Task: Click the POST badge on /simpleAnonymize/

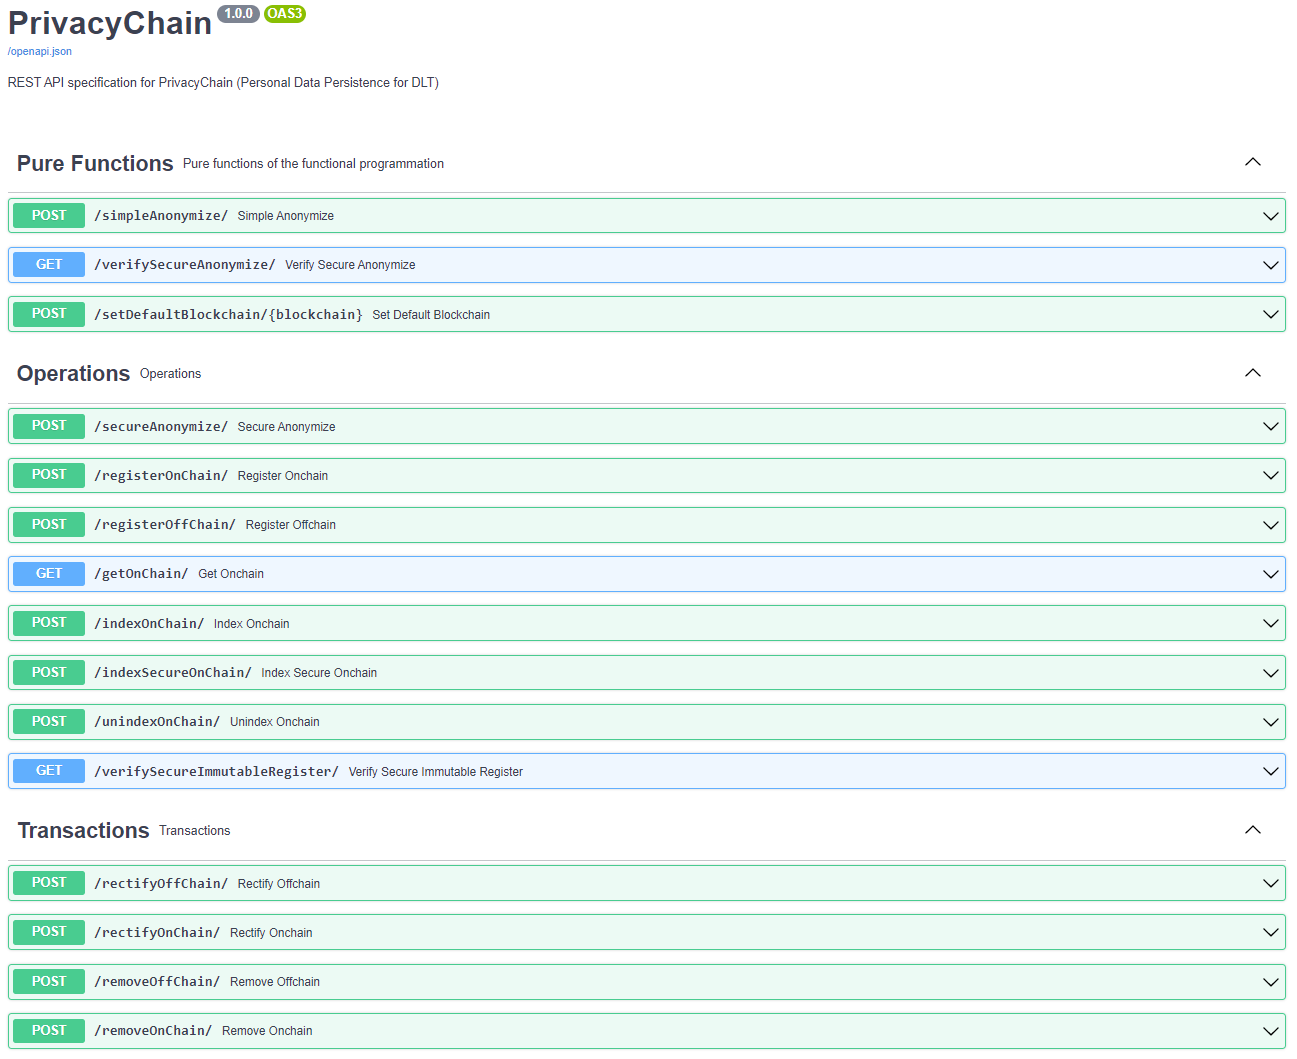Action: tap(48, 215)
